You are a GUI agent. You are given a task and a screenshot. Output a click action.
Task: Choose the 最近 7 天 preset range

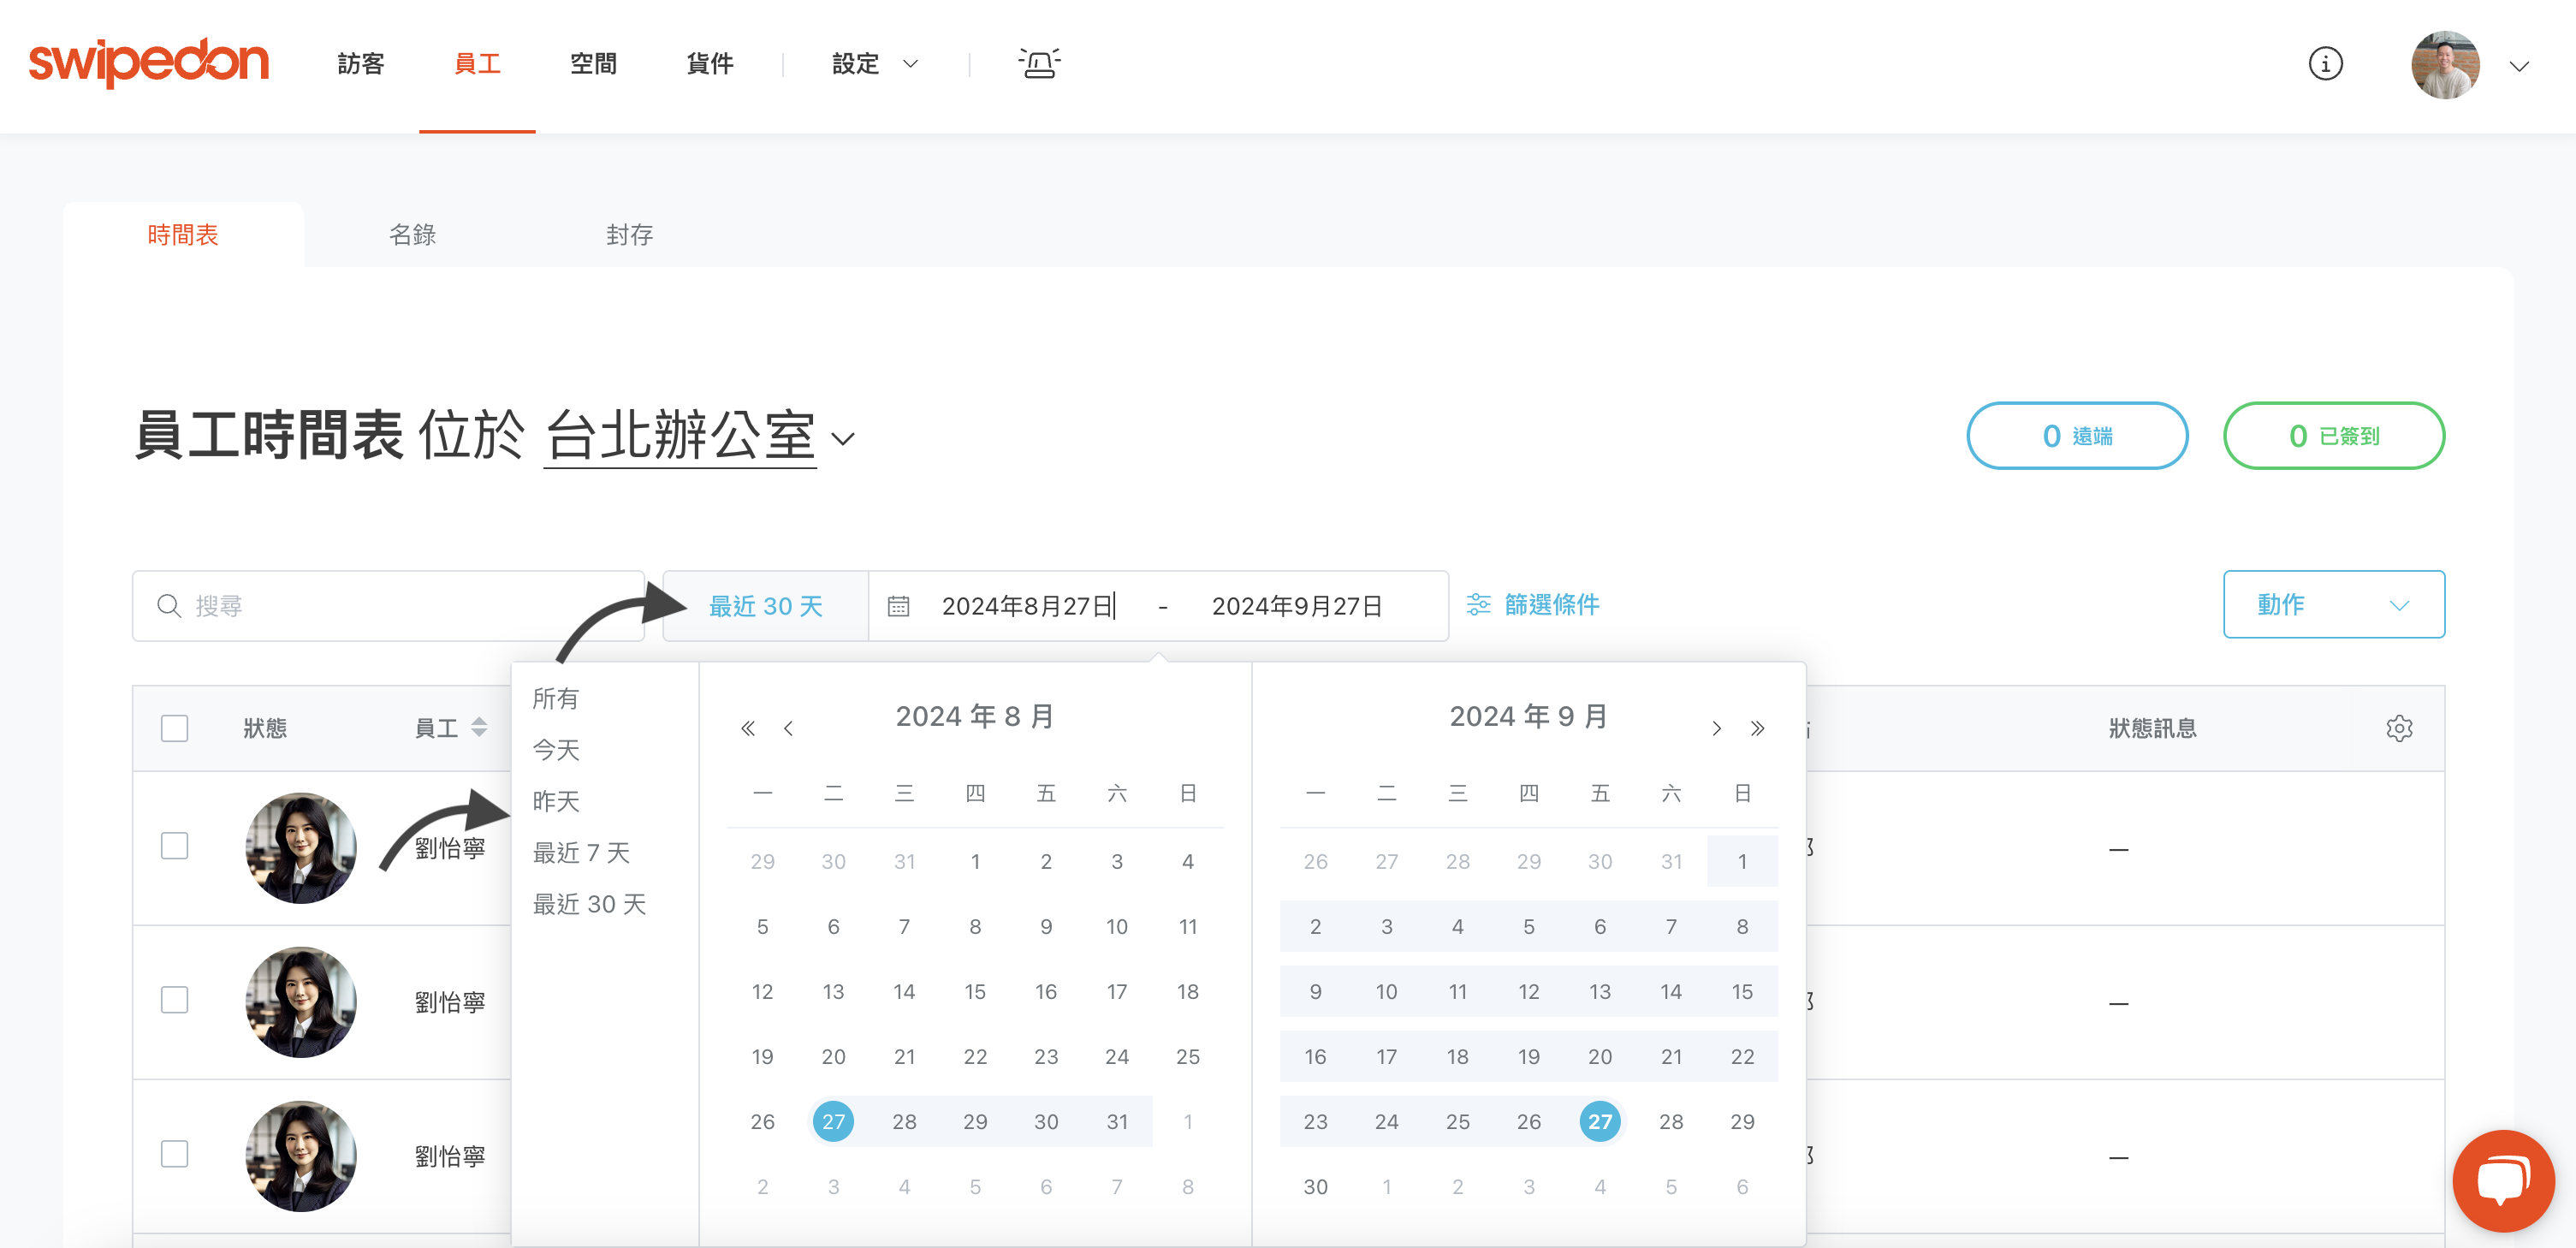581,853
